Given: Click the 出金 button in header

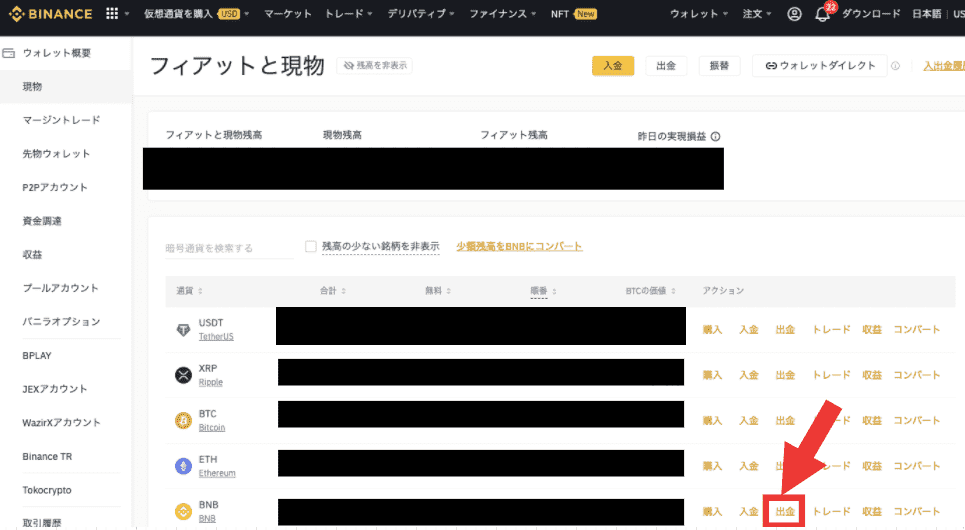Looking at the screenshot, I should (666, 65).
